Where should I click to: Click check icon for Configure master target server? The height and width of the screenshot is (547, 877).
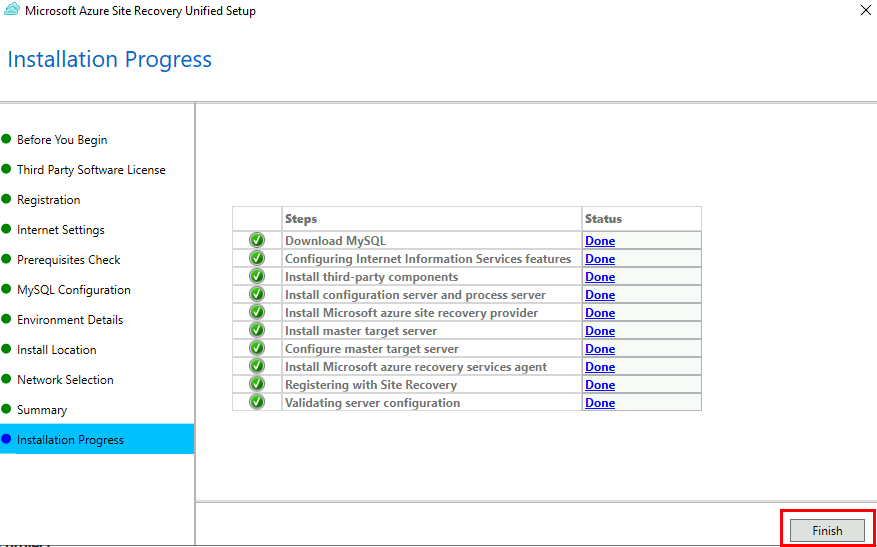point(257,349)
